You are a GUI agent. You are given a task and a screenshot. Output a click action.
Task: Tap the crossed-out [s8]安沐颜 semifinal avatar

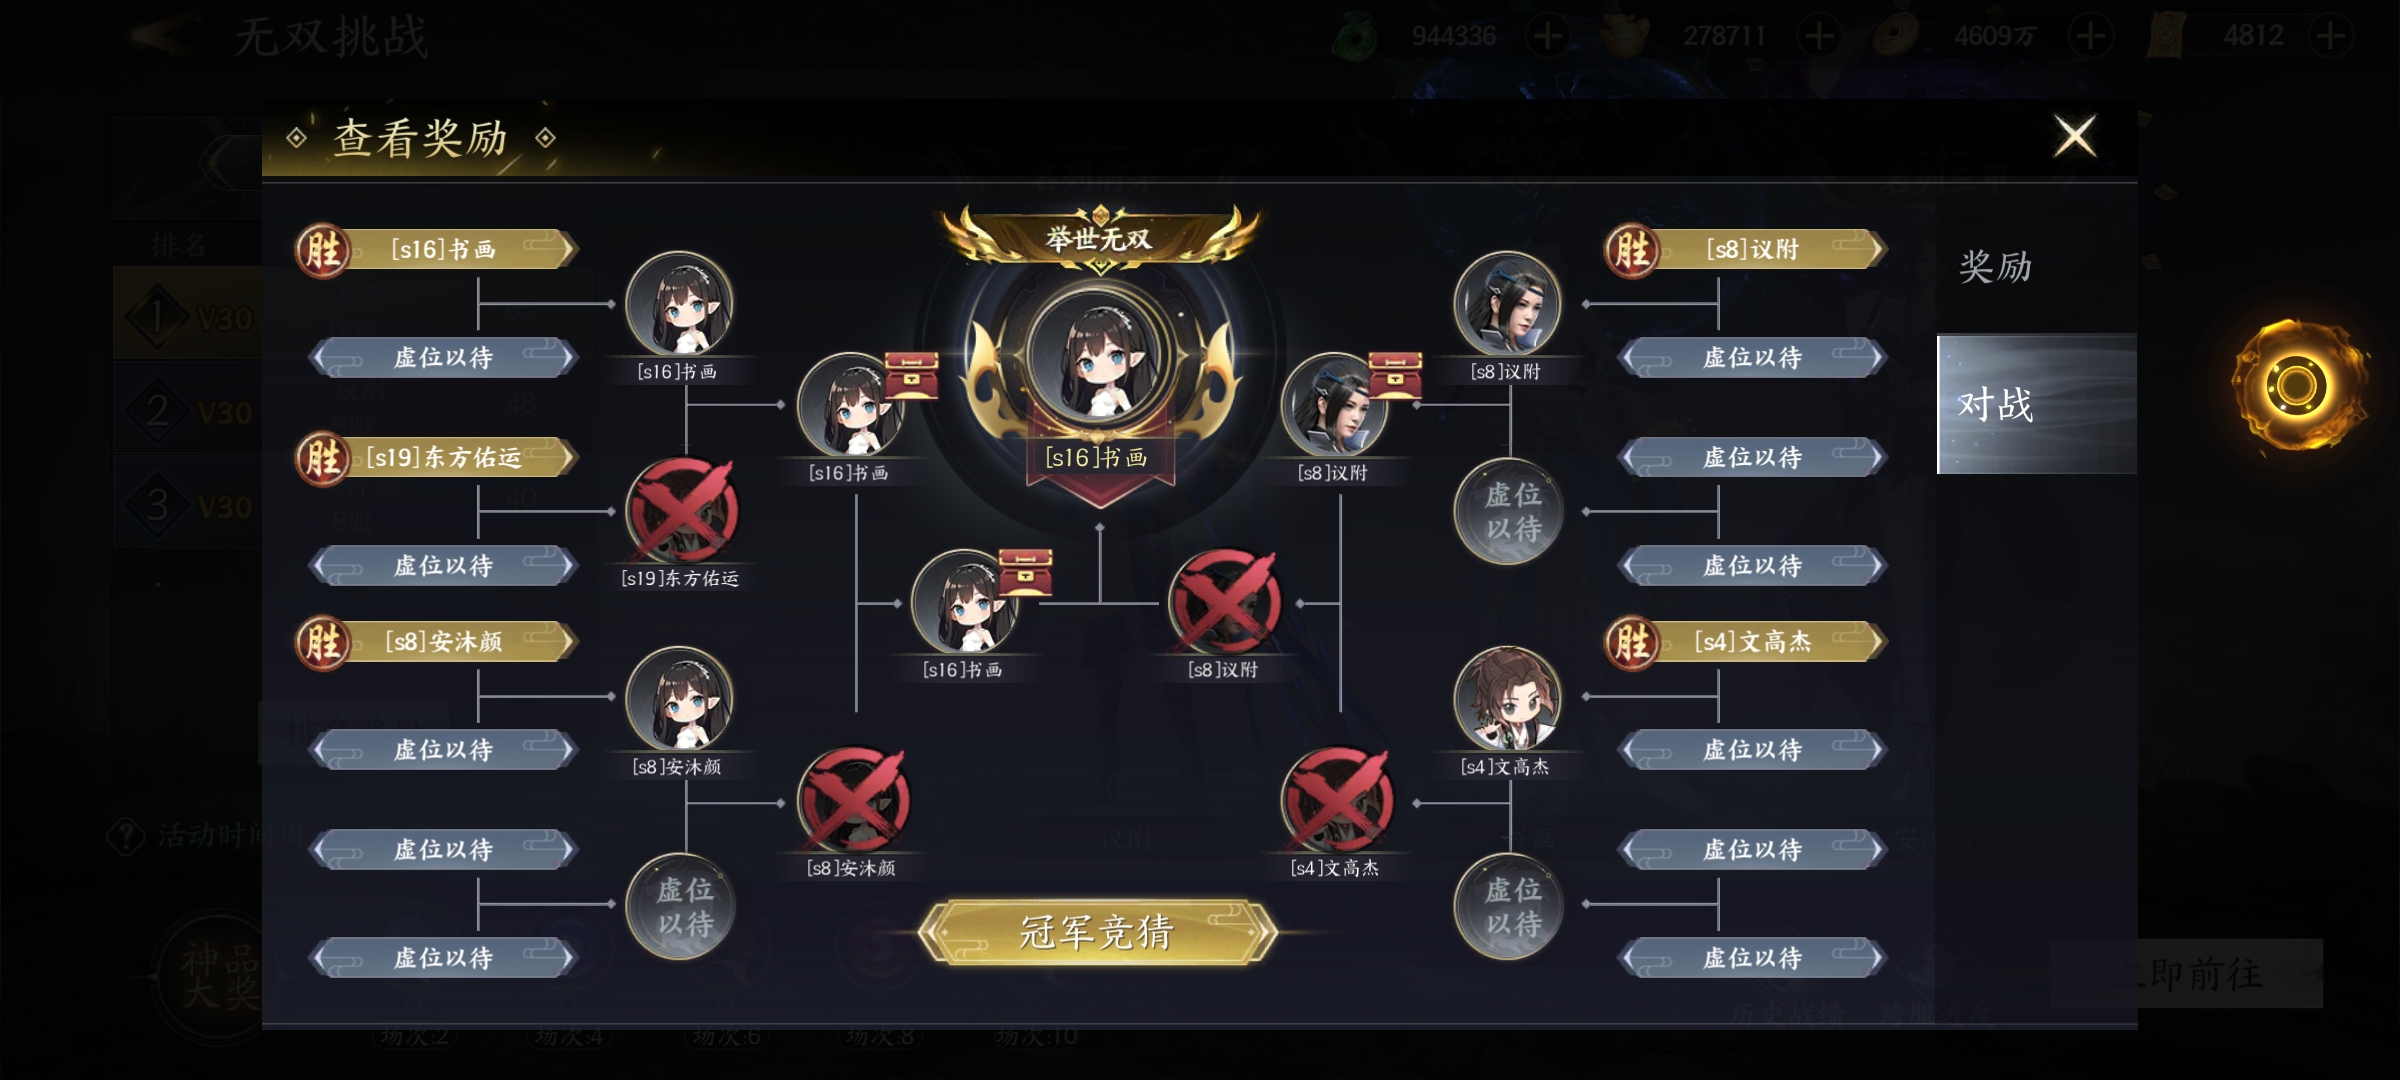point(853,801)
